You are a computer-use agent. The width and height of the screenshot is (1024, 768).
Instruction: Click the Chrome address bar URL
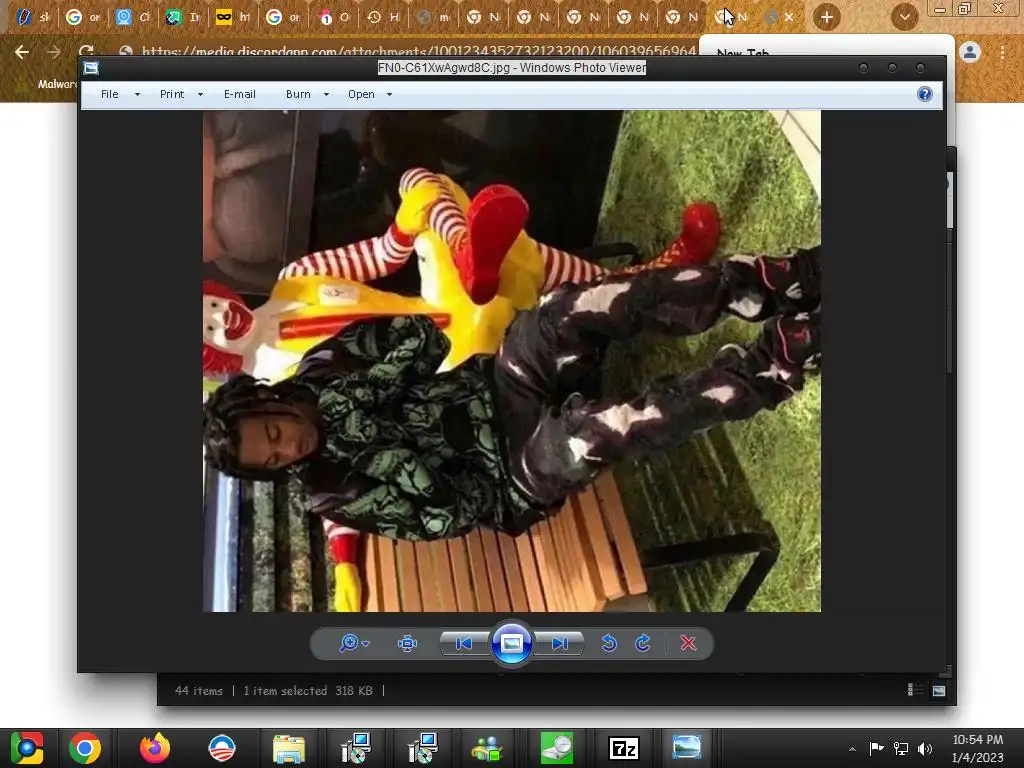point(419,51)
